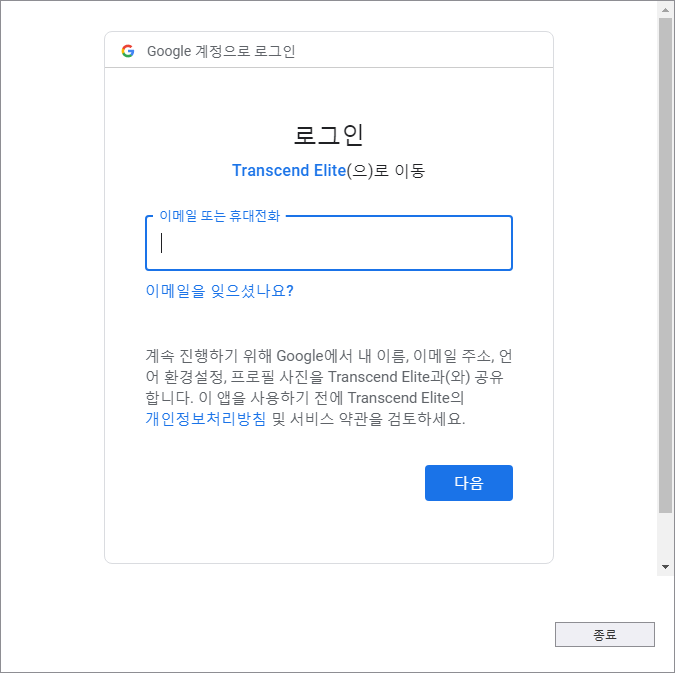Click the 종료 button
The width and height of the screenshot is (675, 673).
(x=605, y=634)
